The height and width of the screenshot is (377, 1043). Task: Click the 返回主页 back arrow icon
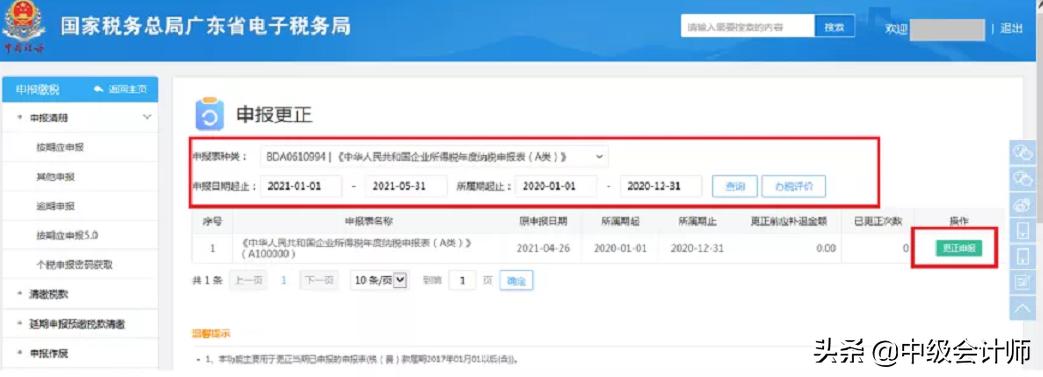coord(99,89)
